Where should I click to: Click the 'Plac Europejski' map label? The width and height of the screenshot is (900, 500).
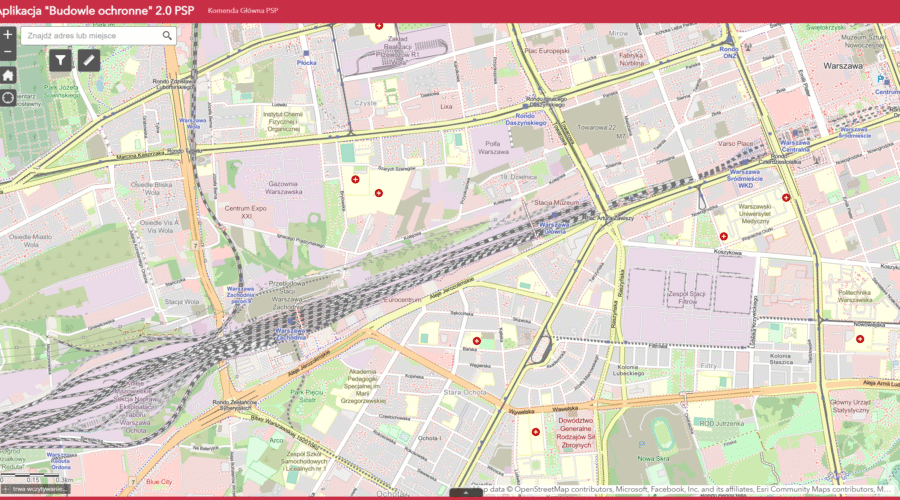[x=546, y=51]
